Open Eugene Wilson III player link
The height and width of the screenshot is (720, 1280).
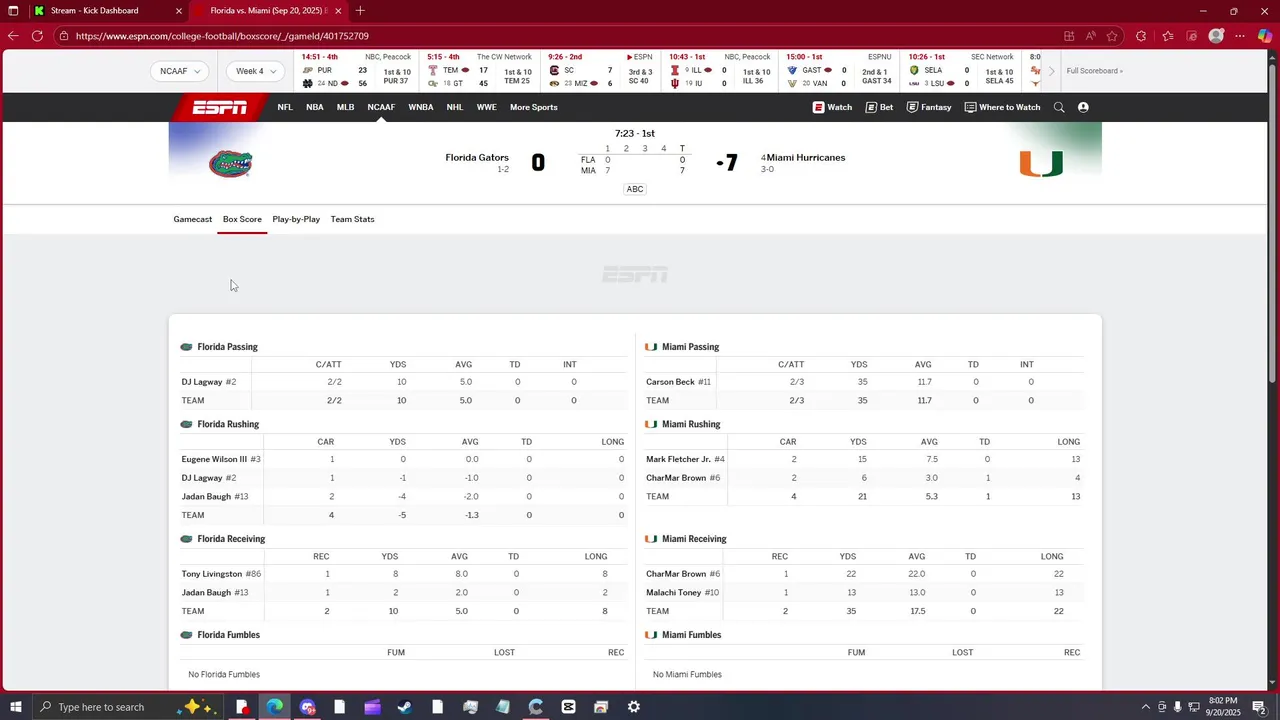[x=214, y=459]
